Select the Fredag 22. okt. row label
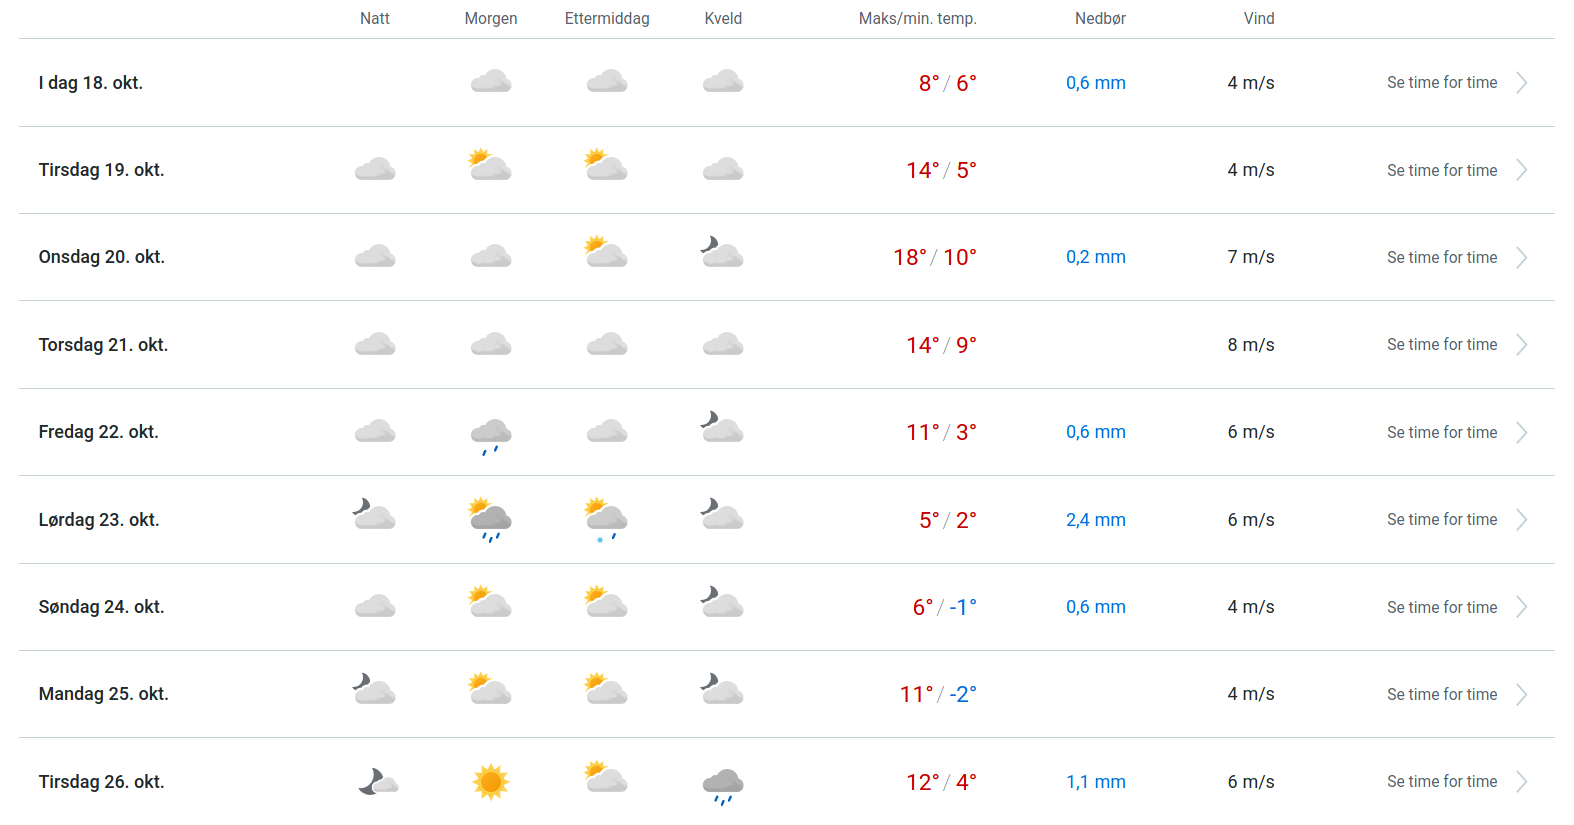1574x825 pixels. click(99, 432)
